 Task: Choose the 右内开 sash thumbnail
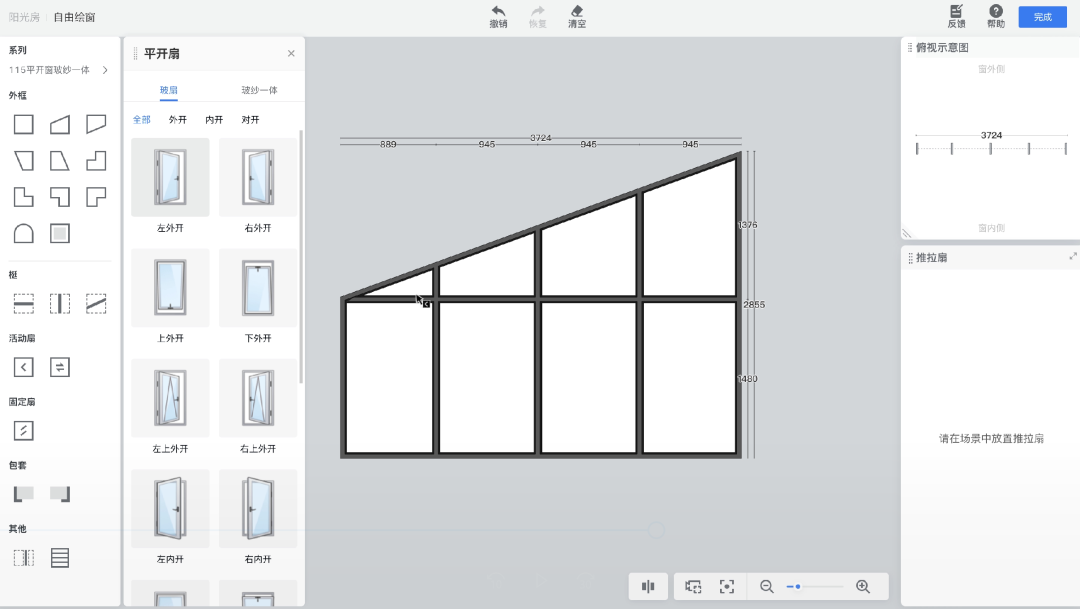[258, 508]
